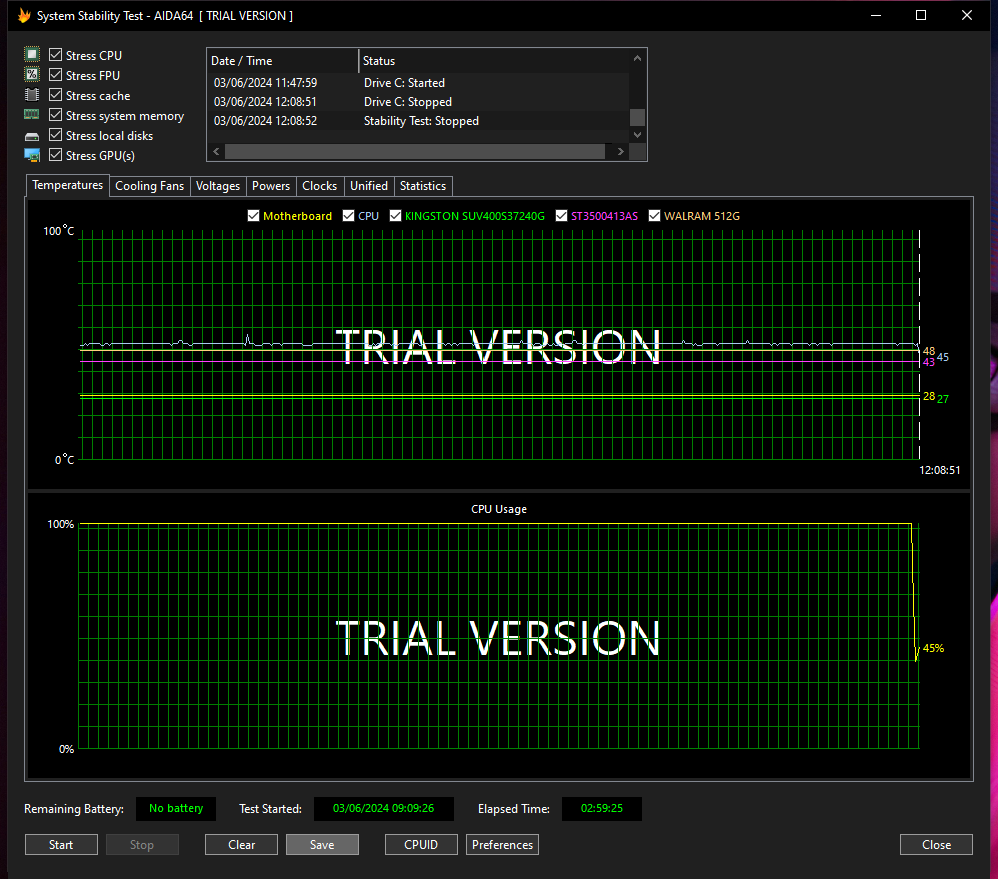Viewport: 998px width, 879px height.
Task: Toggle the CPU temperature graph checkbox
Action: 348,216
